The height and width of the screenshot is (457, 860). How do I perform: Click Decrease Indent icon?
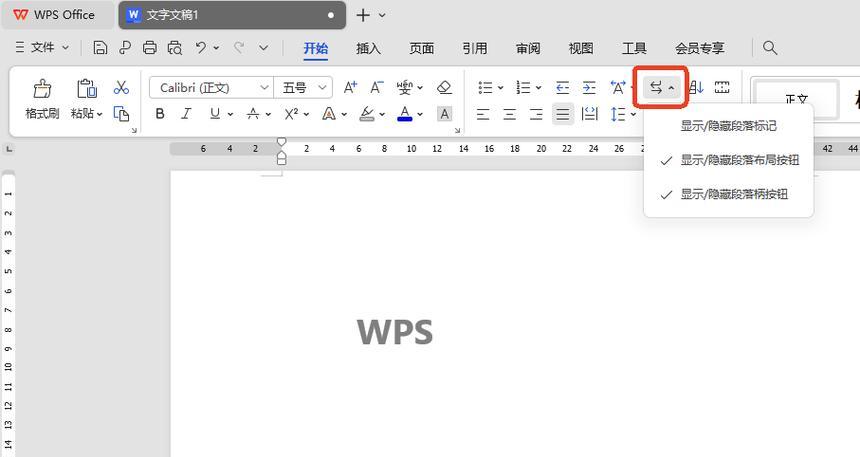point(562,87)
